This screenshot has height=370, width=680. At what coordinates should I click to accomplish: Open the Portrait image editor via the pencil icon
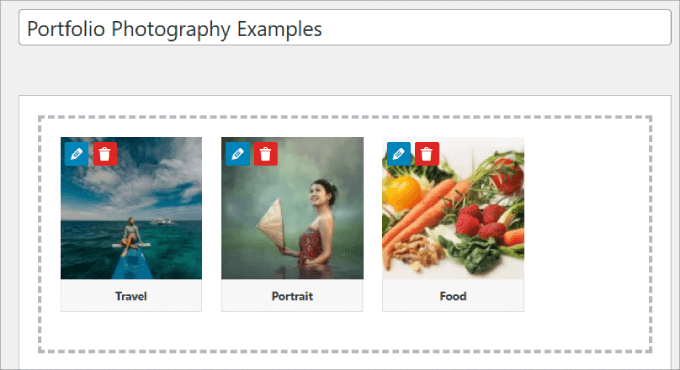click(x=238, y=154)
